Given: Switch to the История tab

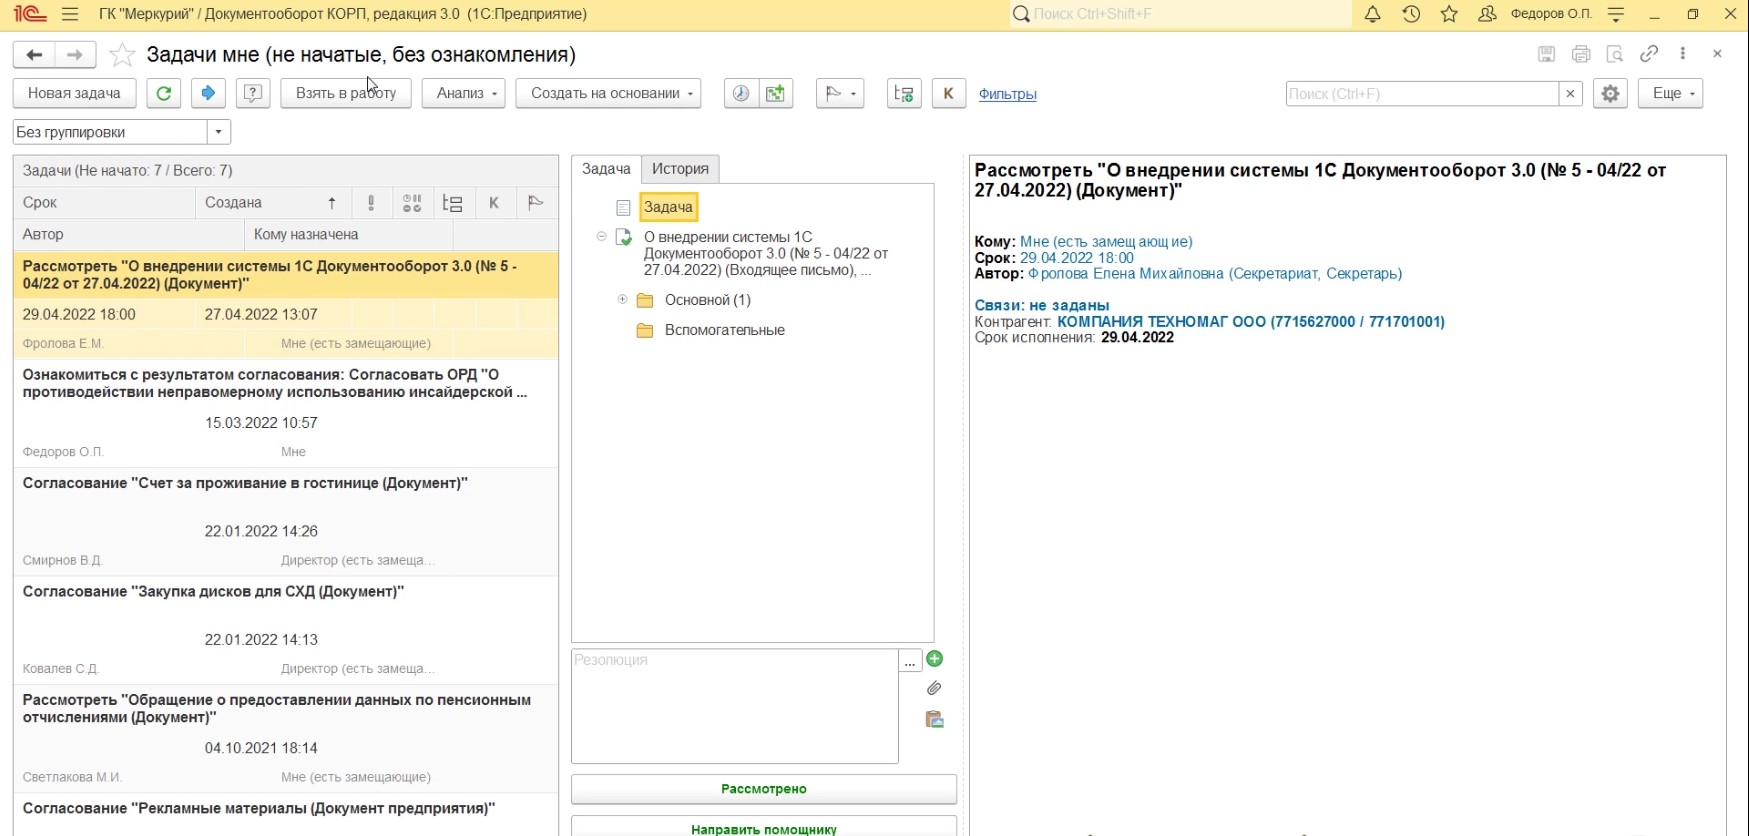Looking at the screenshot, I should (x=680, y=169).
